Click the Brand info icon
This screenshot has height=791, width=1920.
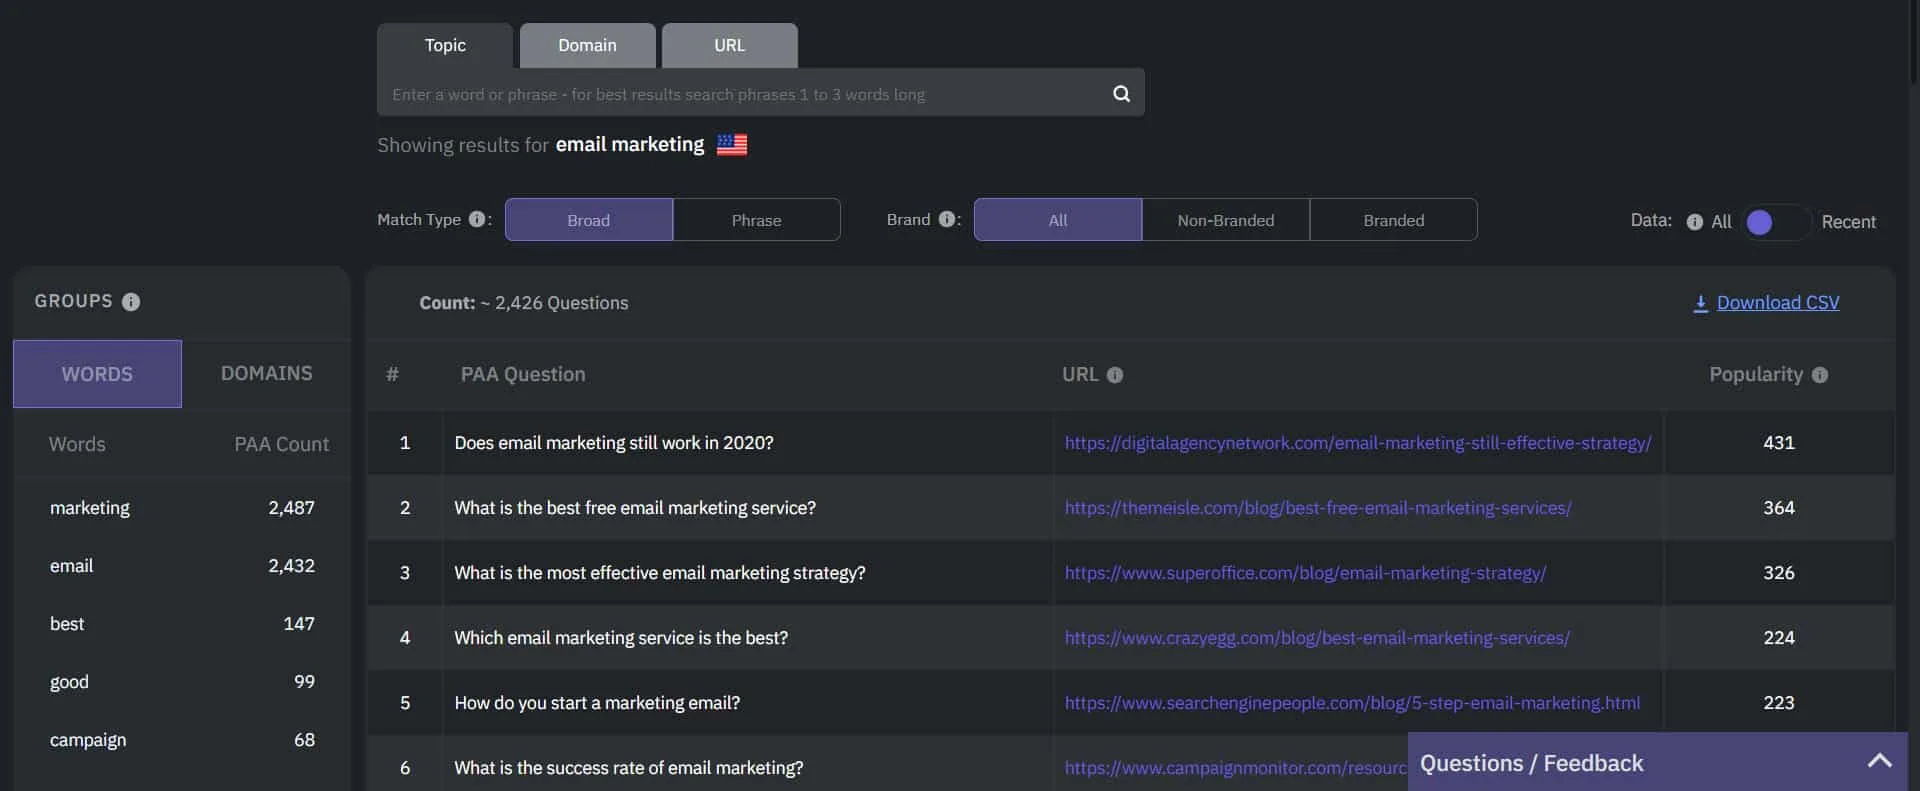(x=946, y=220)
